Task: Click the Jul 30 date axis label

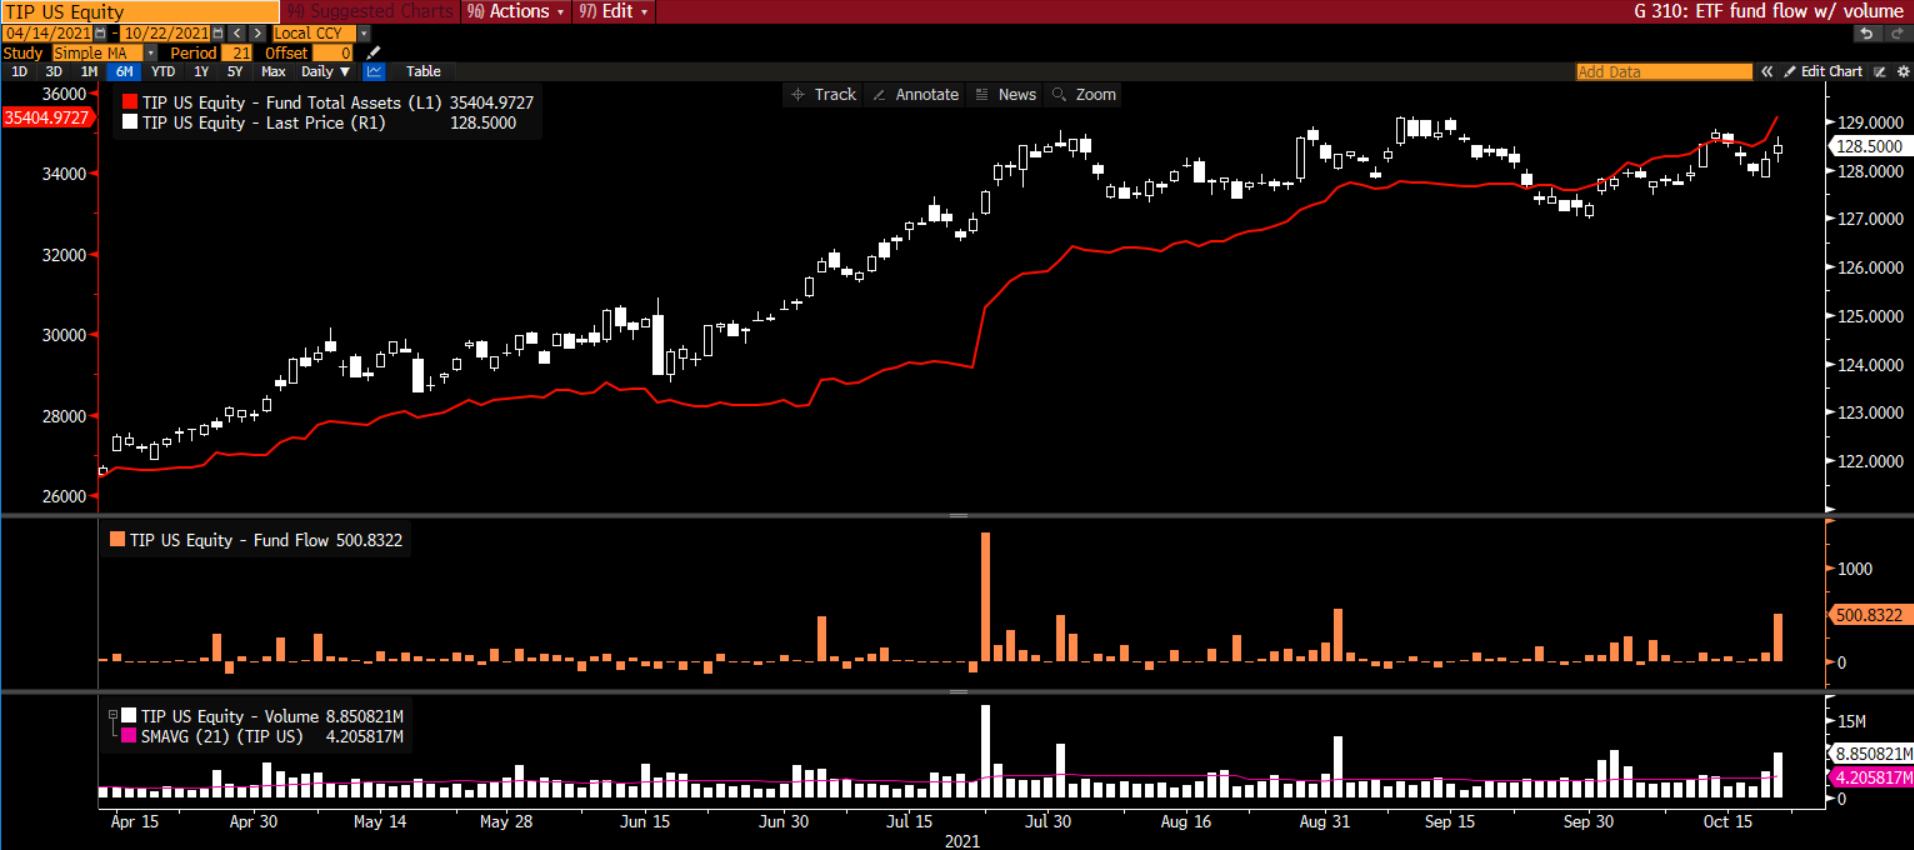Action: click(x=1047, y=821)
